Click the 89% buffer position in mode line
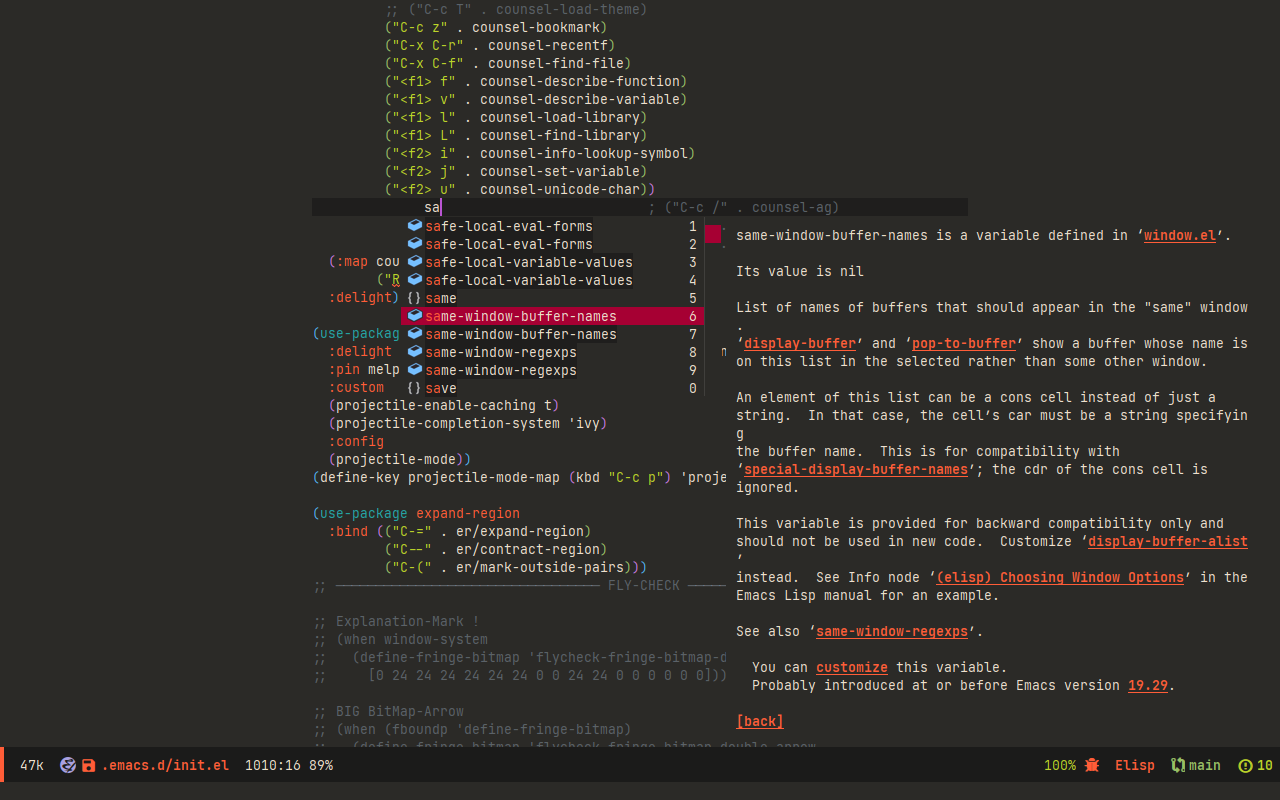 click(321, 765)
